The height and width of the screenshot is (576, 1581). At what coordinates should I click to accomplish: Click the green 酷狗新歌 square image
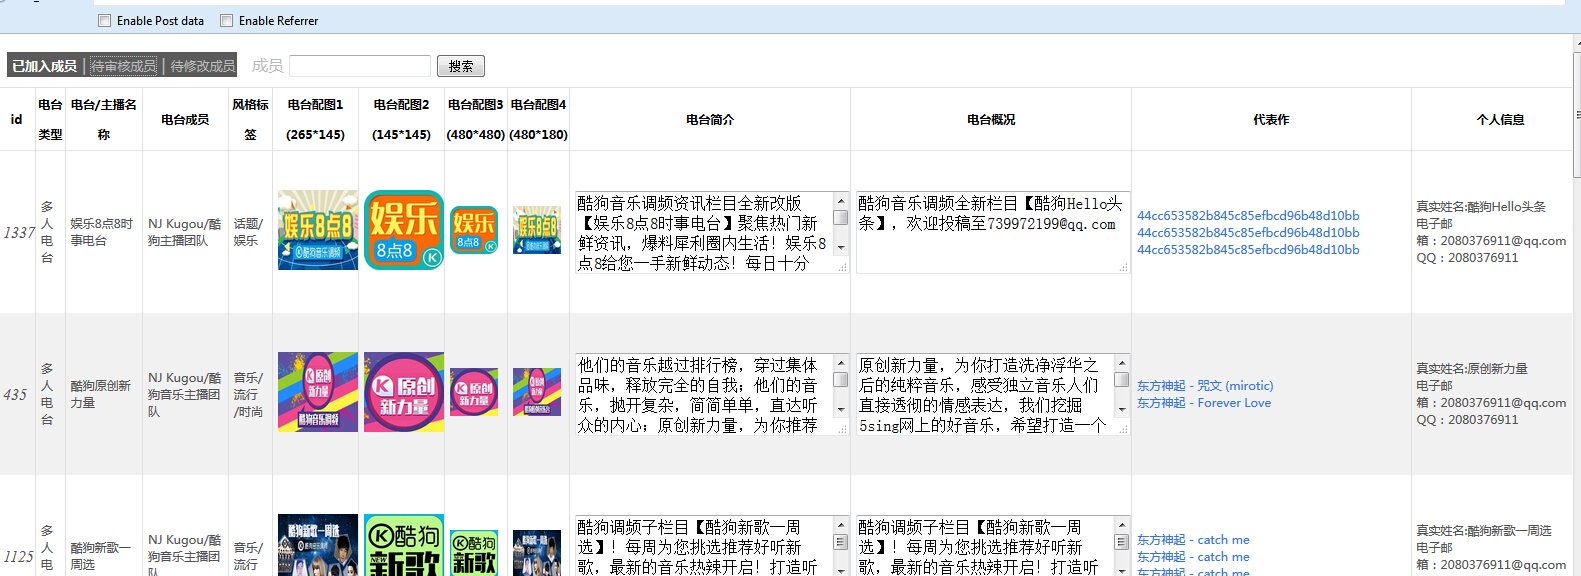pos(404,545)
